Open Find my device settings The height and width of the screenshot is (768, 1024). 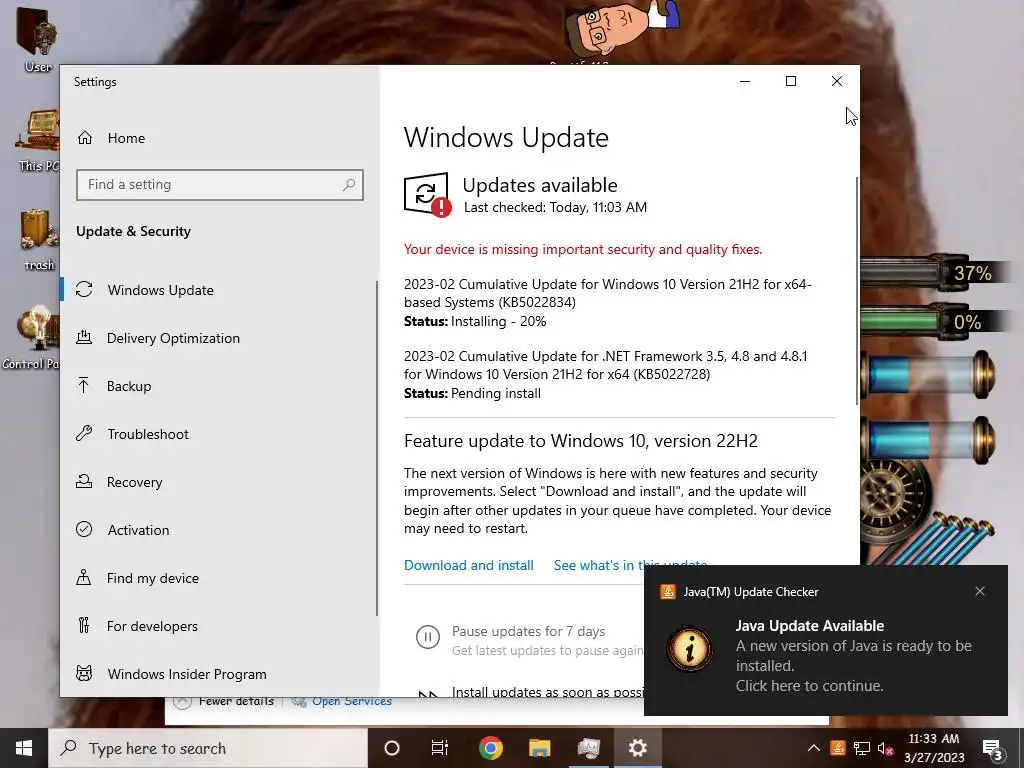(x=152, y=578)
